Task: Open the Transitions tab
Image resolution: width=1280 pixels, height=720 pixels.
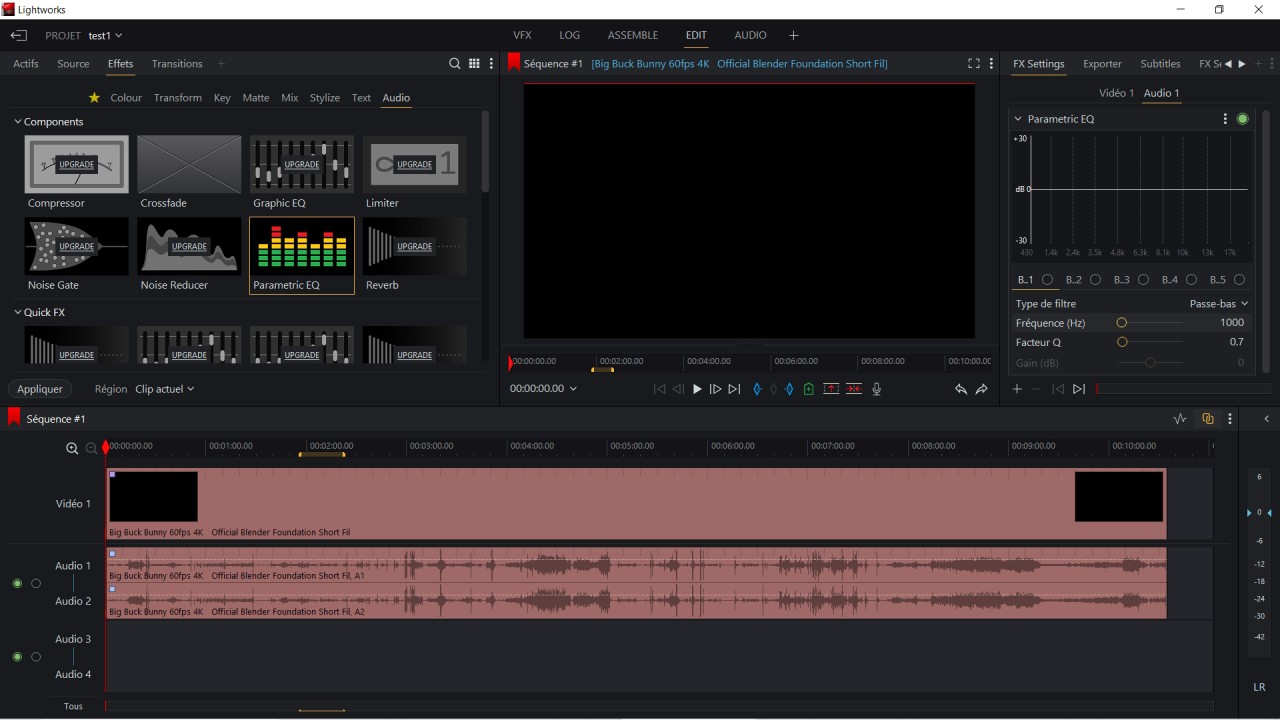Action: [177, 64]
